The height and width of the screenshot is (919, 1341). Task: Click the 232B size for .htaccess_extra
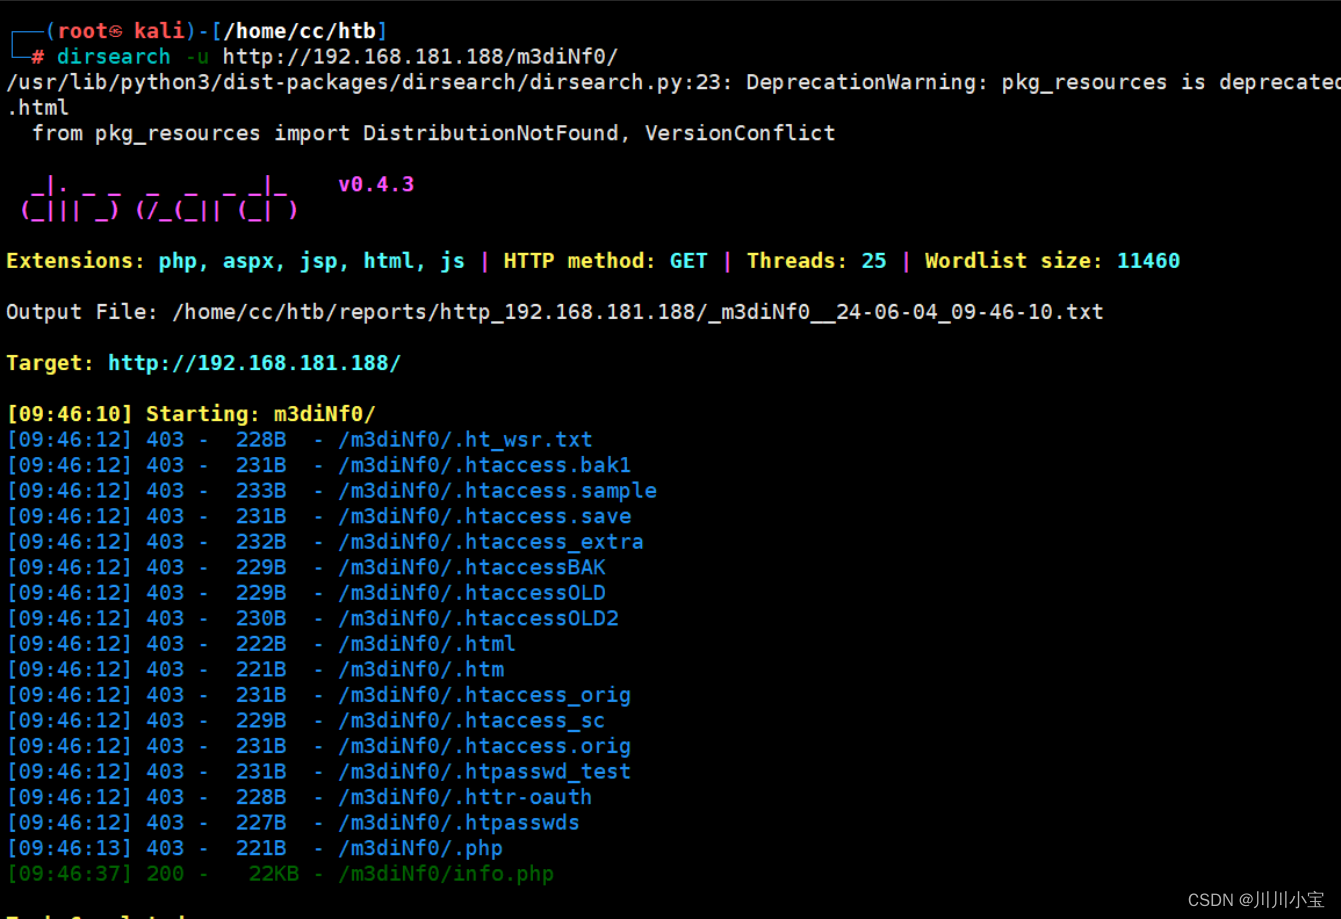pos(261,542)
